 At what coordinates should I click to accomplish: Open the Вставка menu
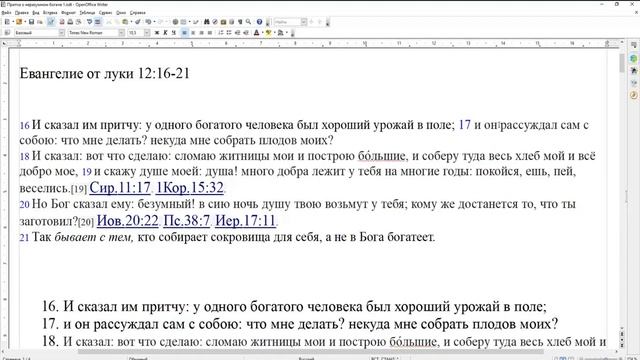click(50, 13)
